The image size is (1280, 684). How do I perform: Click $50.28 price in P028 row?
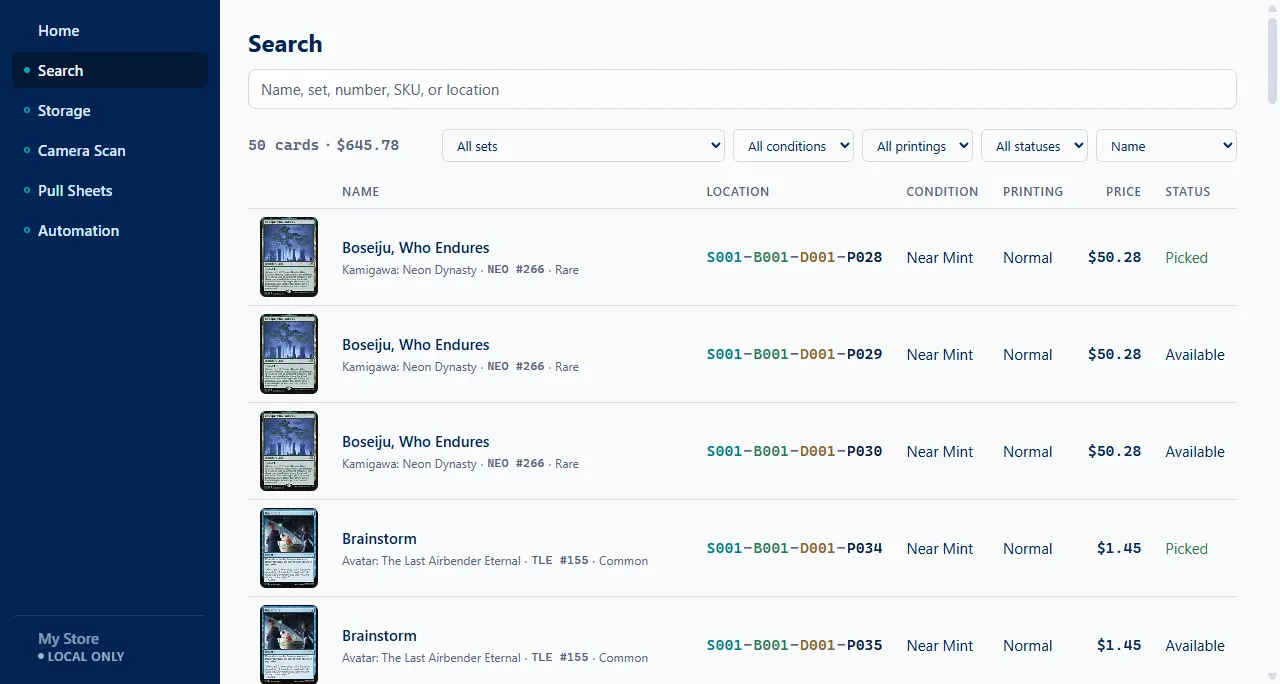coord(1114,257)
